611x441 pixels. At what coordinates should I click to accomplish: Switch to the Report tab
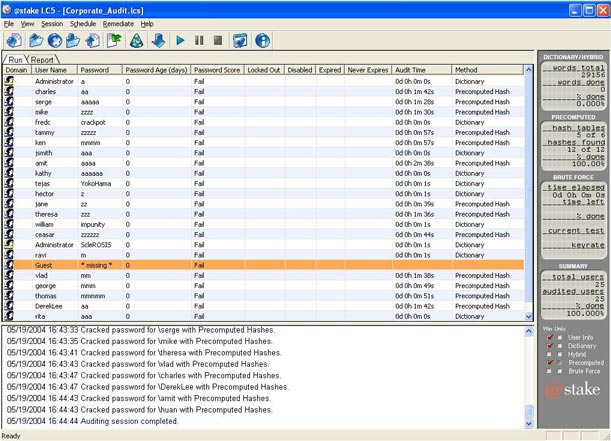tap(42, 60)
